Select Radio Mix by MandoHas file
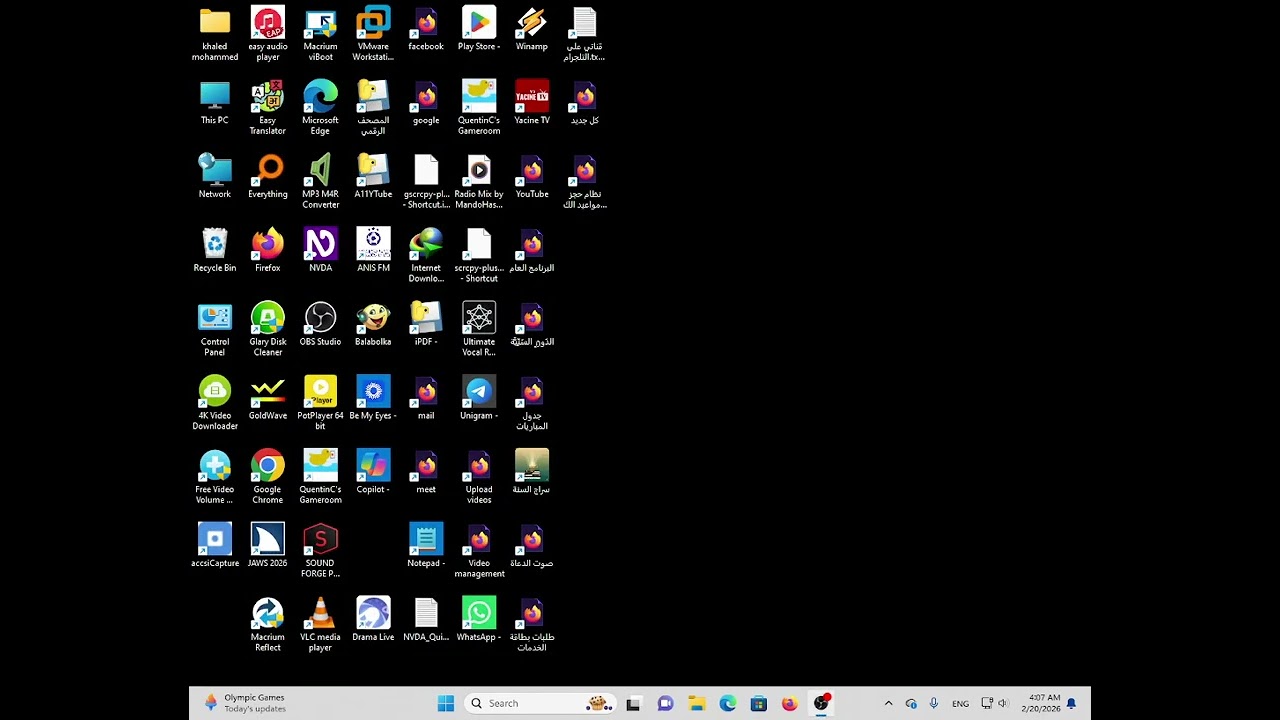1280x720 pixels. [479, 181]
